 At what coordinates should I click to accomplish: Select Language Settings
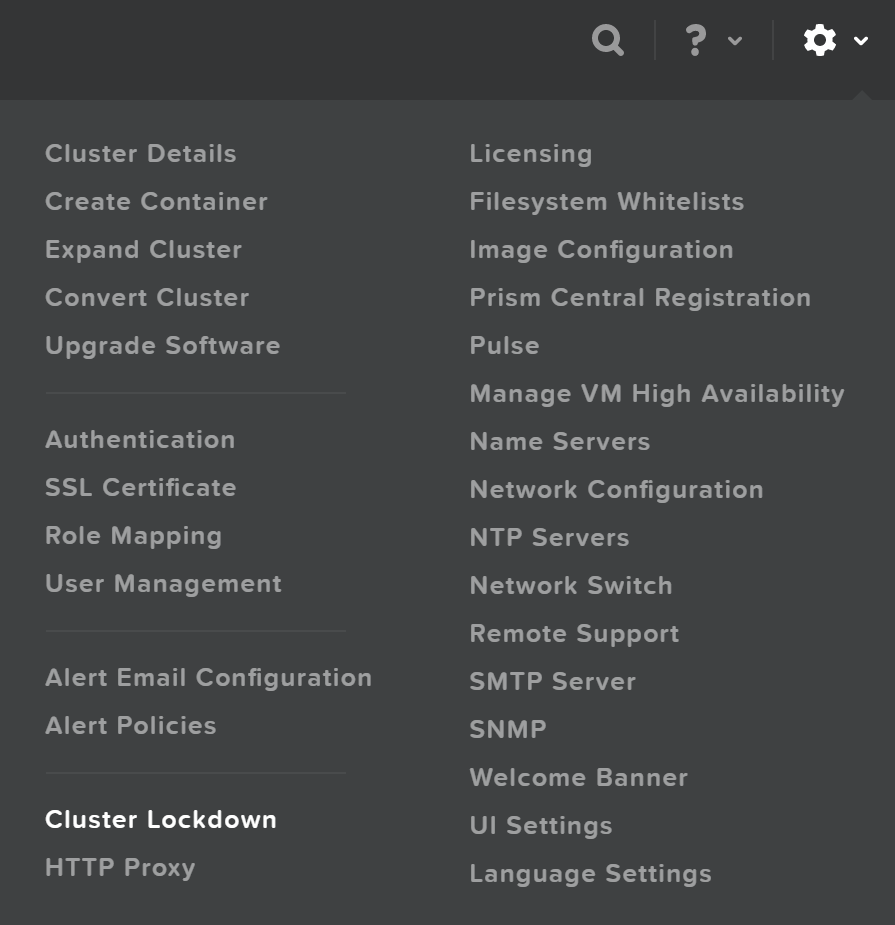tap(590, 873)
